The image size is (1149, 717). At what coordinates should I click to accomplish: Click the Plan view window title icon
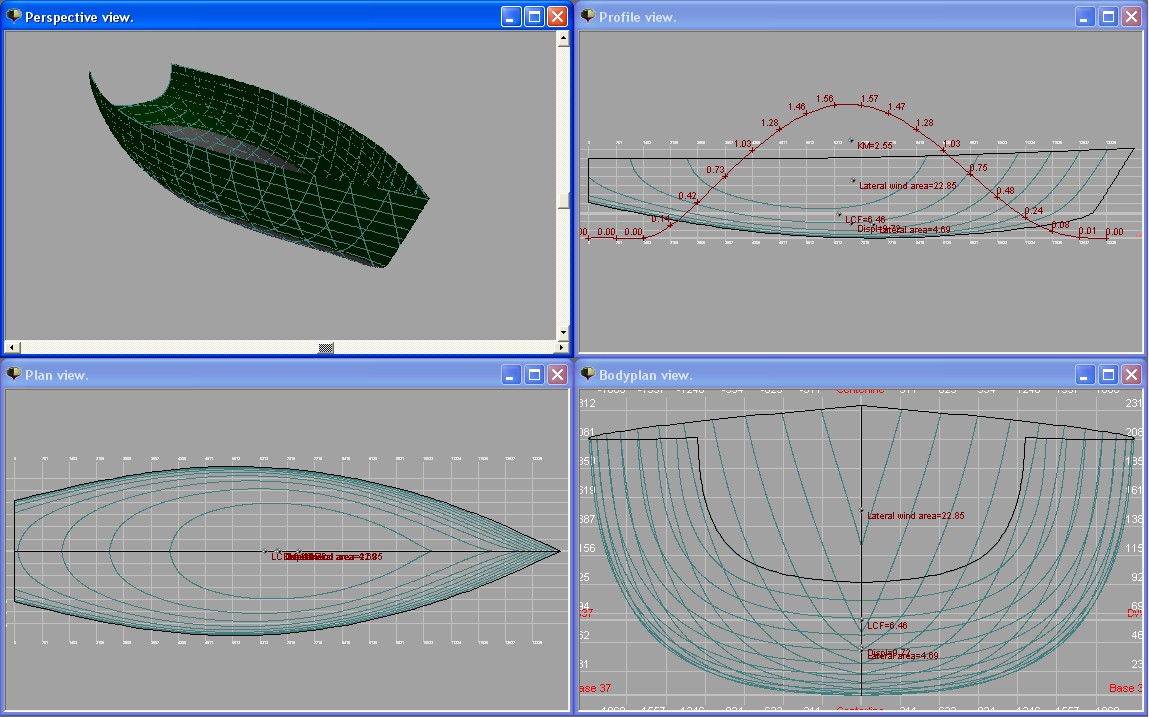13,374
